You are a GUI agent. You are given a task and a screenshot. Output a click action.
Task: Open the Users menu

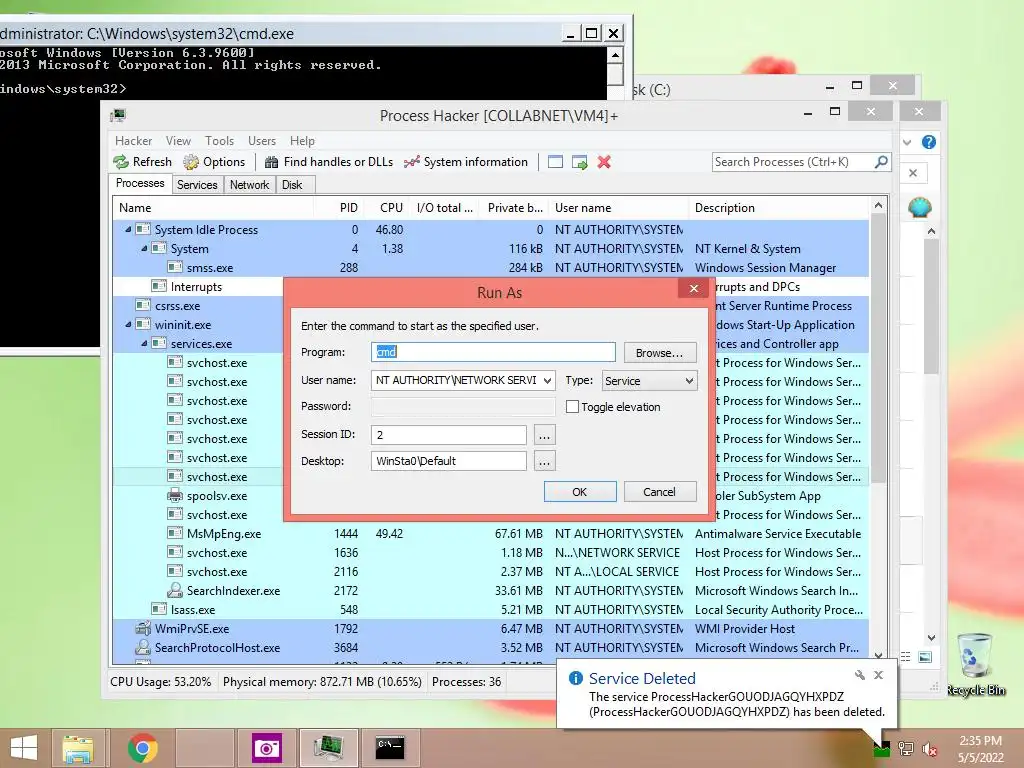tap(262, 141)
